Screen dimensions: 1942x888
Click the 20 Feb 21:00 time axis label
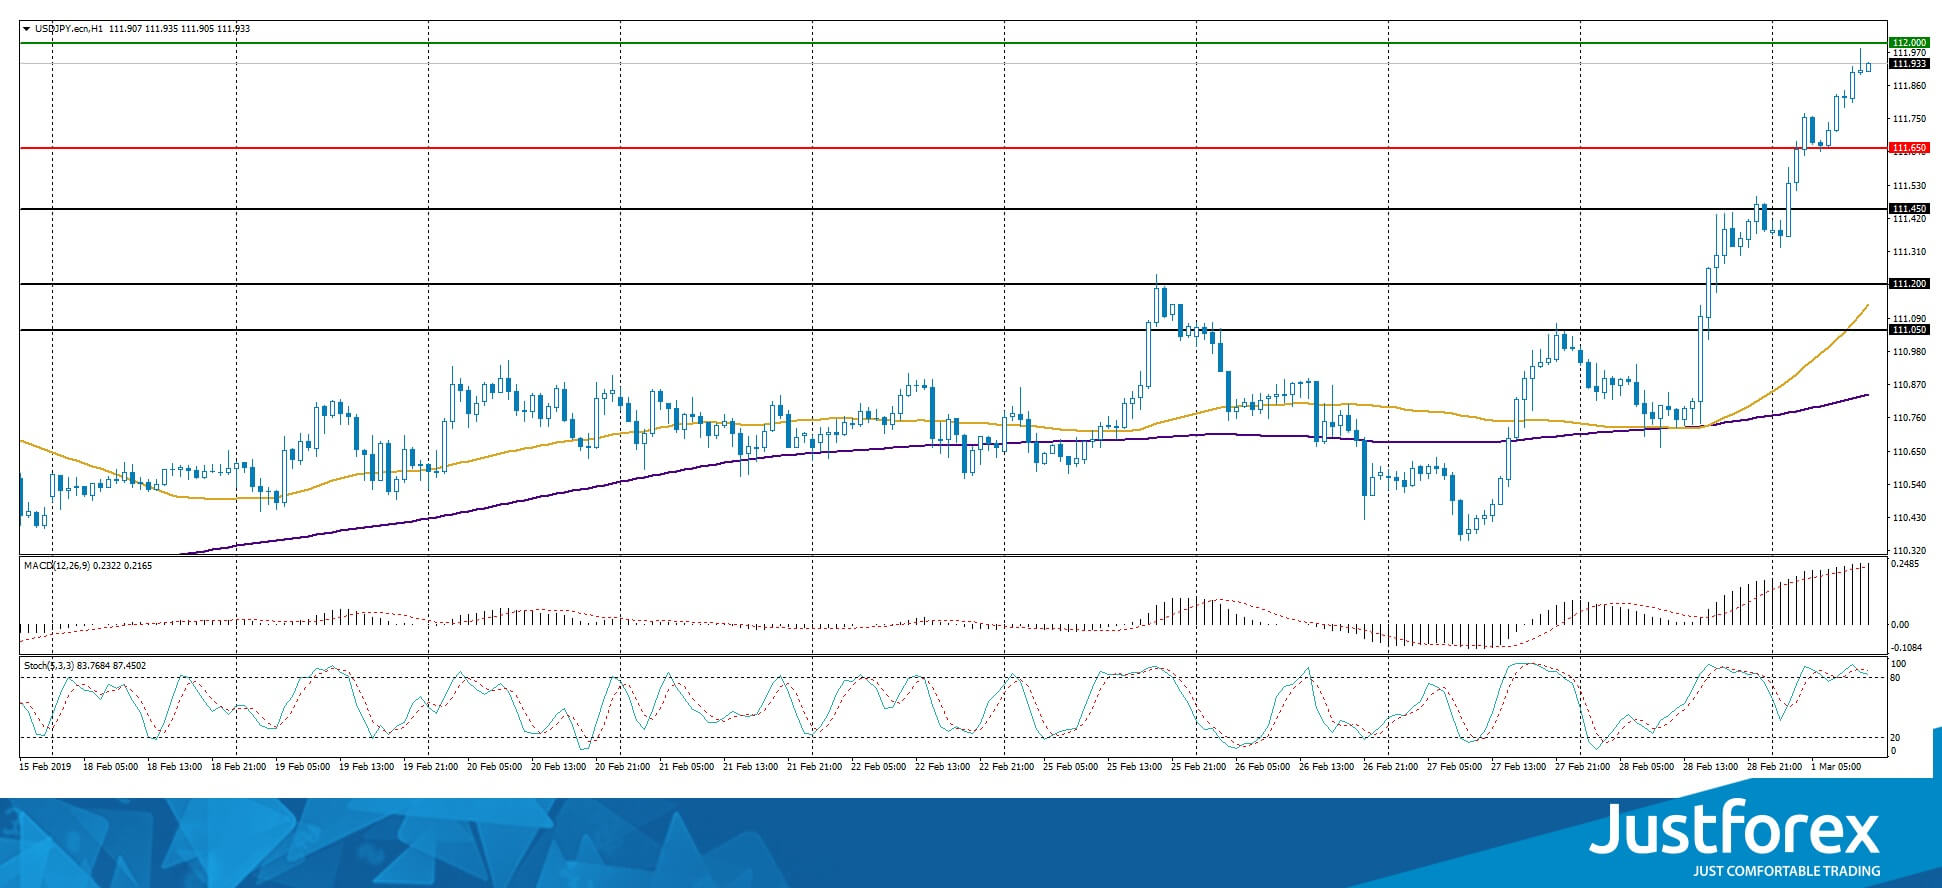pyautogui.click(x=622, y=767)
